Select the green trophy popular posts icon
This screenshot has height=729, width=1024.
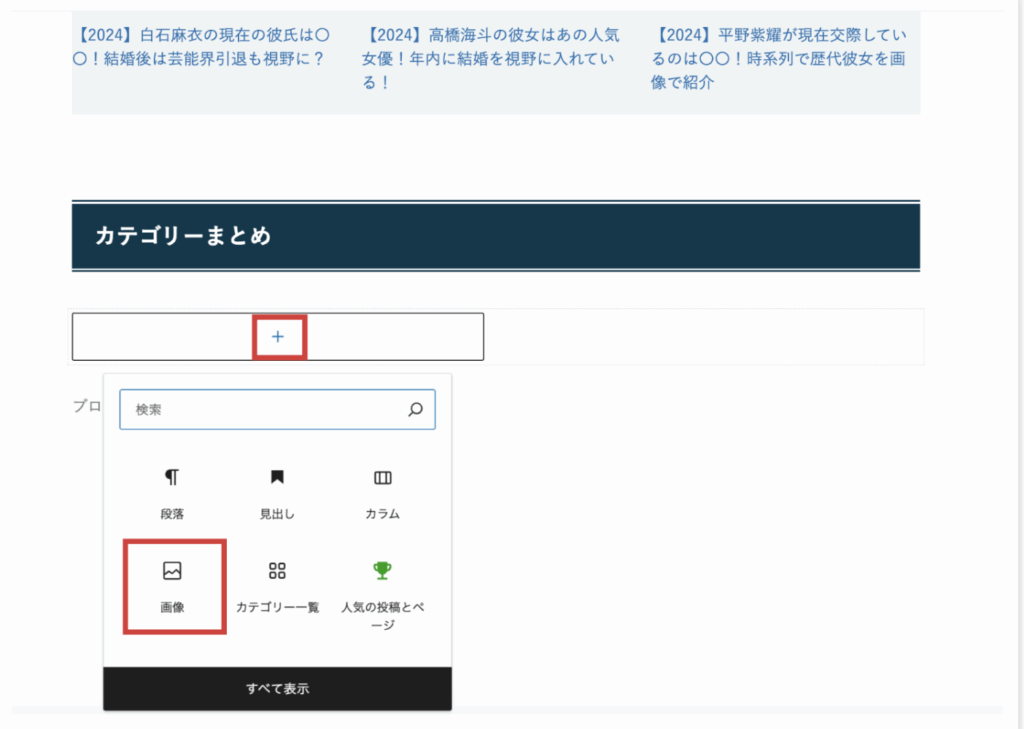click(382, 571)
